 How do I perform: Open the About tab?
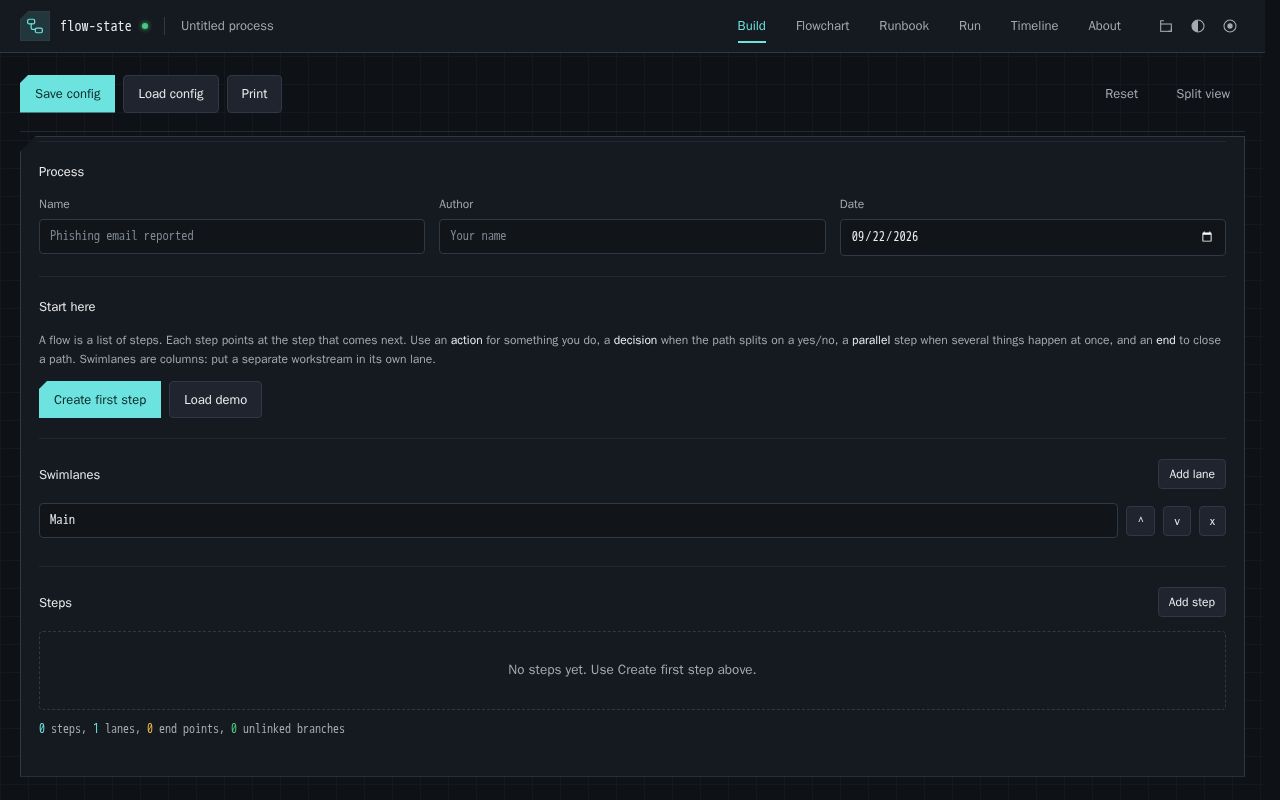coord(1104,26)
